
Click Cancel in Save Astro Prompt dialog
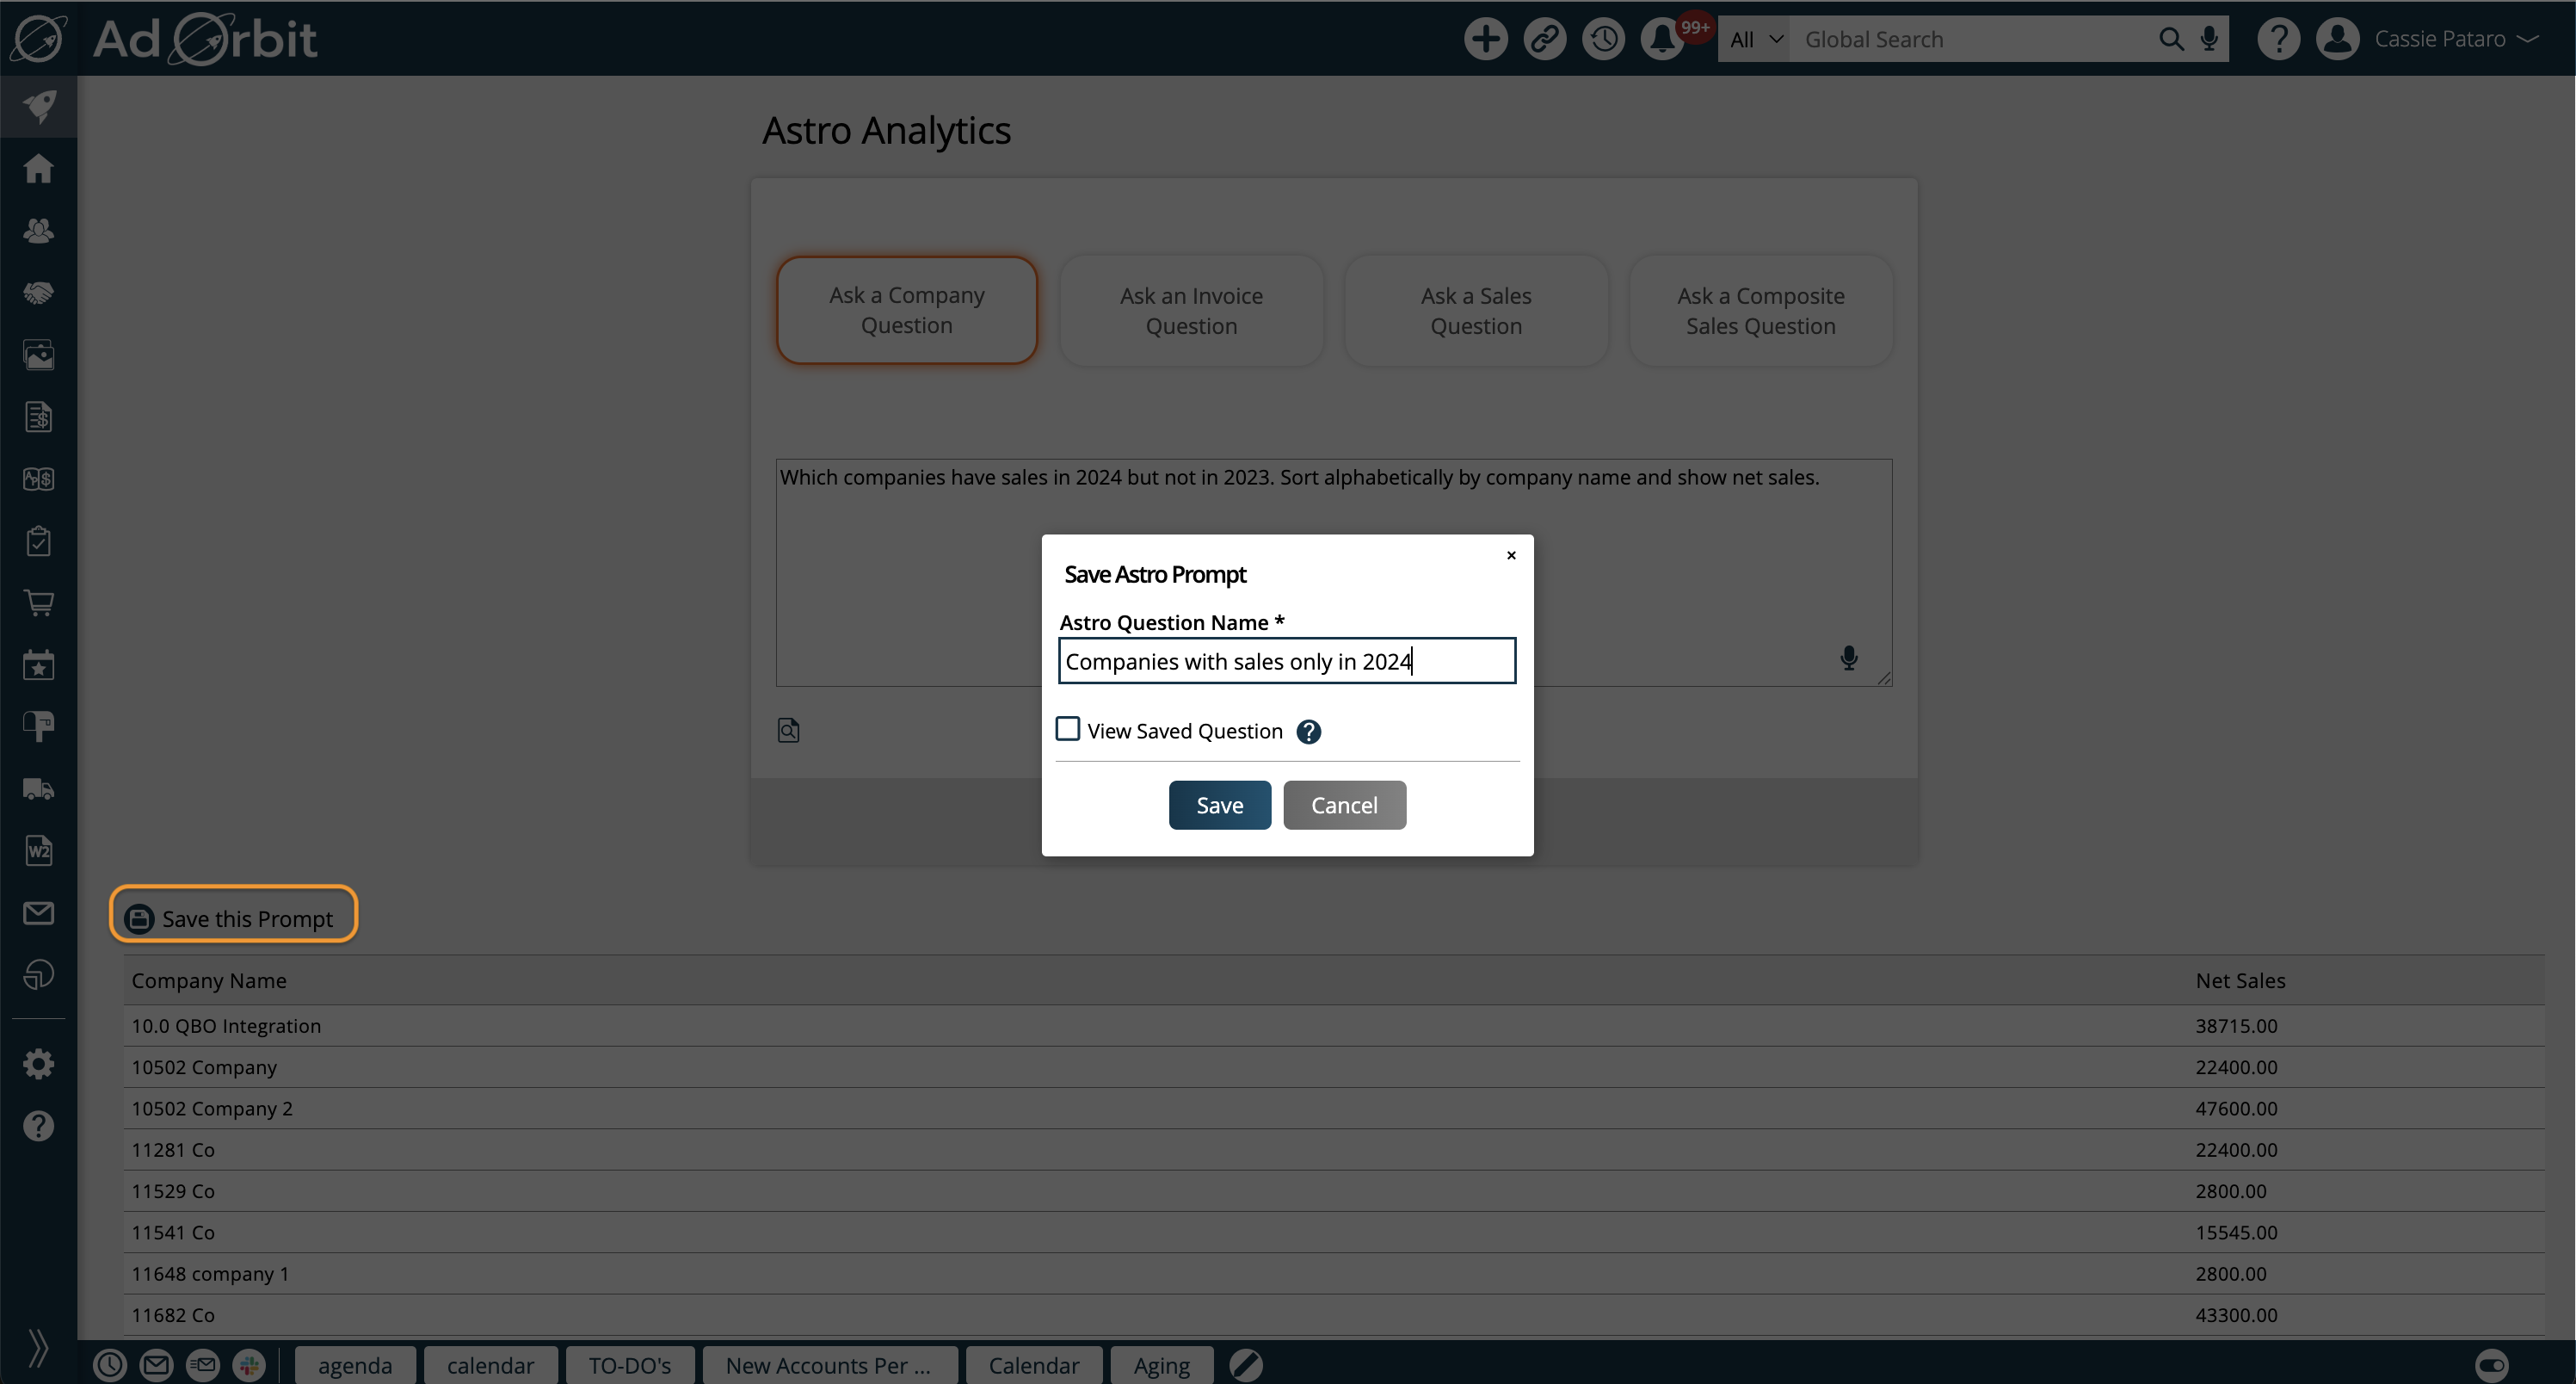click(1344, 805)
